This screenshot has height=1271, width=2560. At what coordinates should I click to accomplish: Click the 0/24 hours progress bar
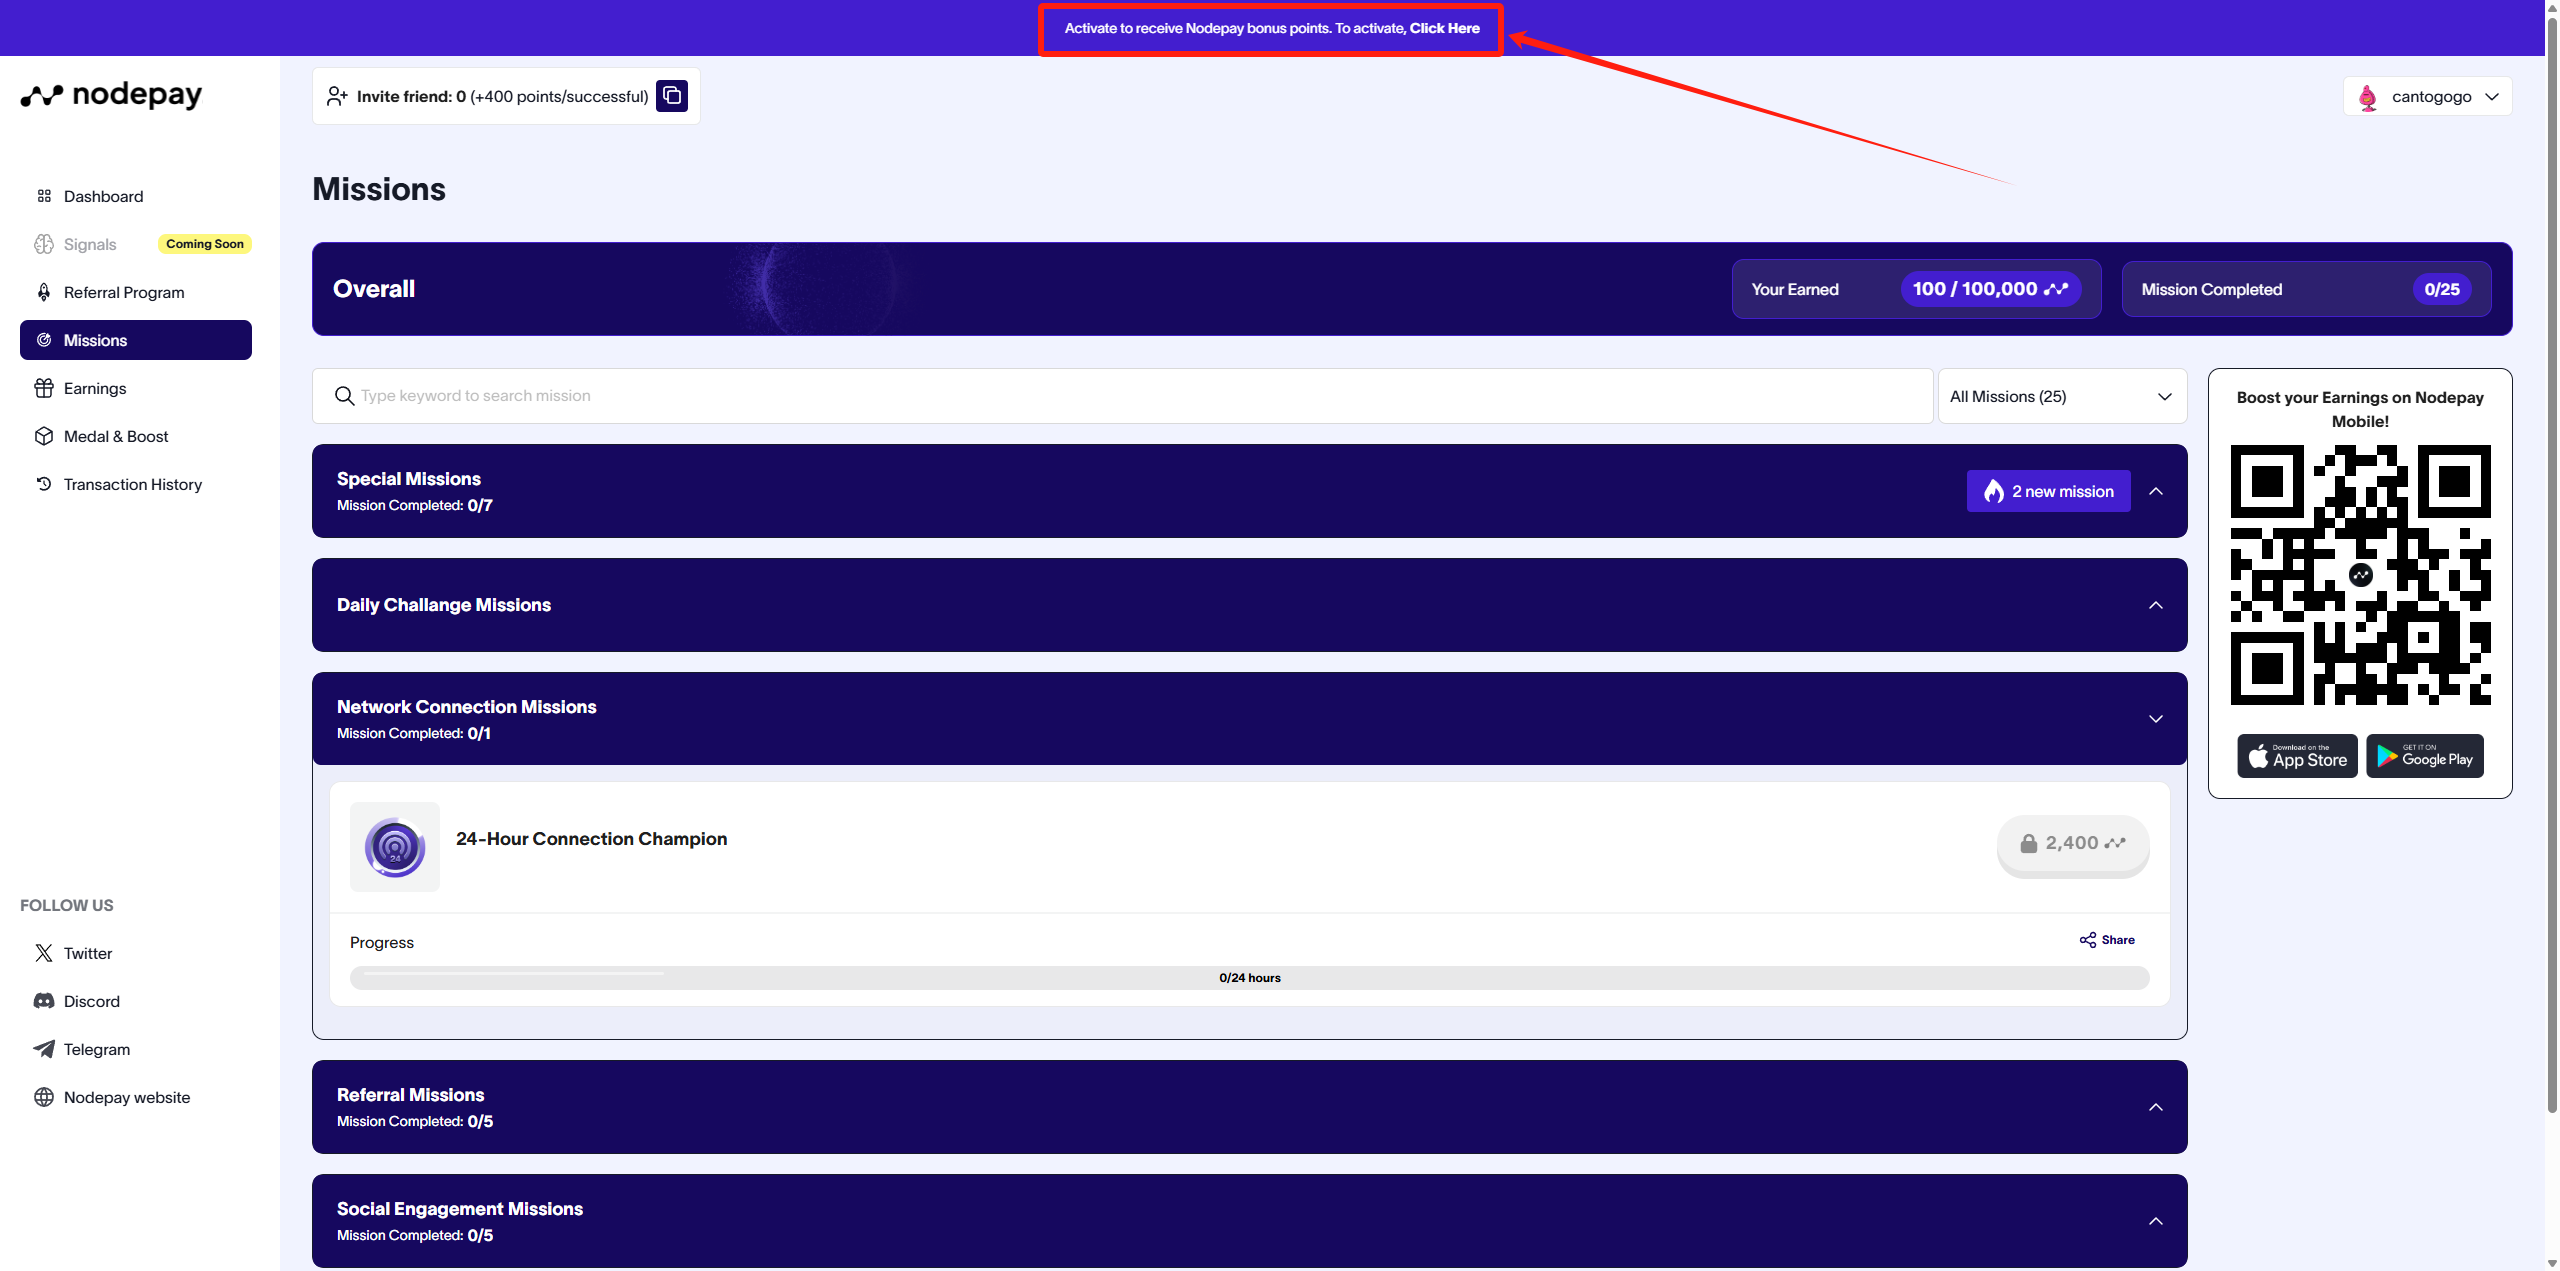(1250, 978)
